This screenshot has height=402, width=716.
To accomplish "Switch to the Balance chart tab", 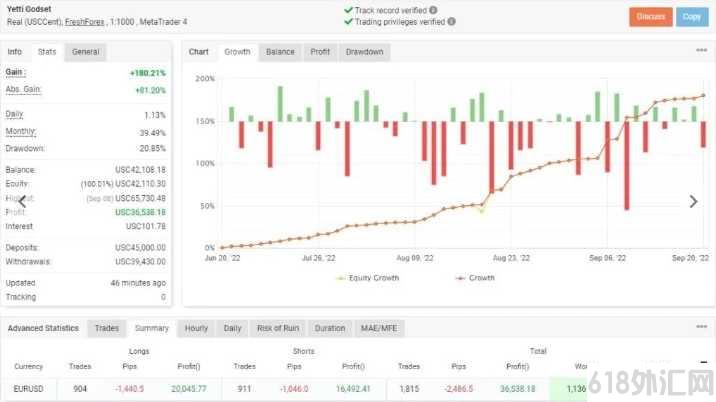I will (280, 52).
